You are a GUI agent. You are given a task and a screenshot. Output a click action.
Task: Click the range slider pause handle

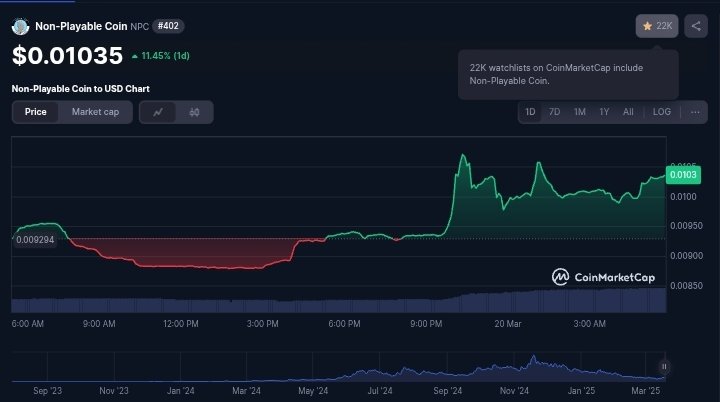point(664,367)
